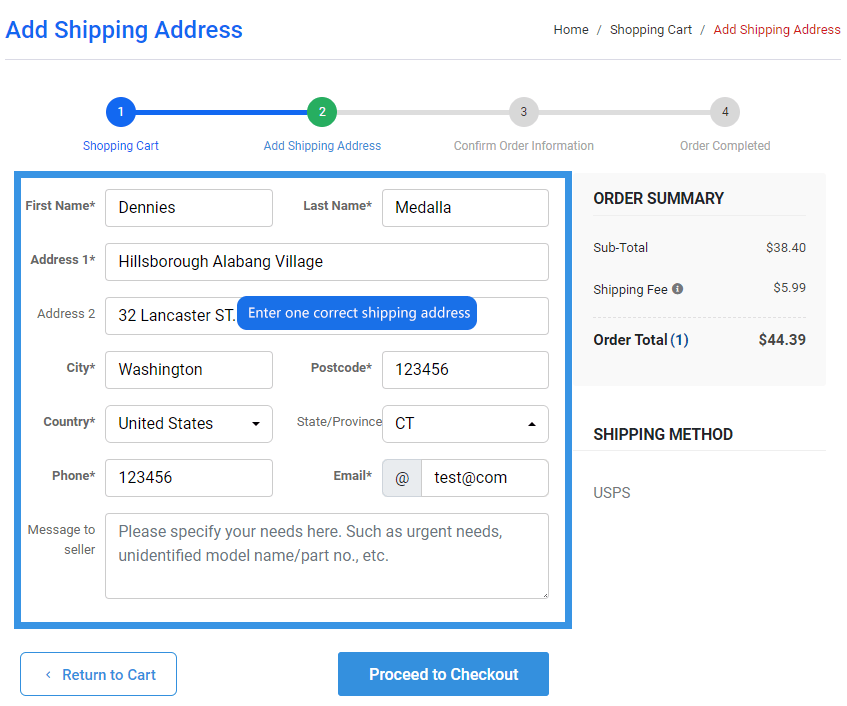Open Shopping Cart breadcrumb link
Screen dimensions: 847x706
click(651, 30)
